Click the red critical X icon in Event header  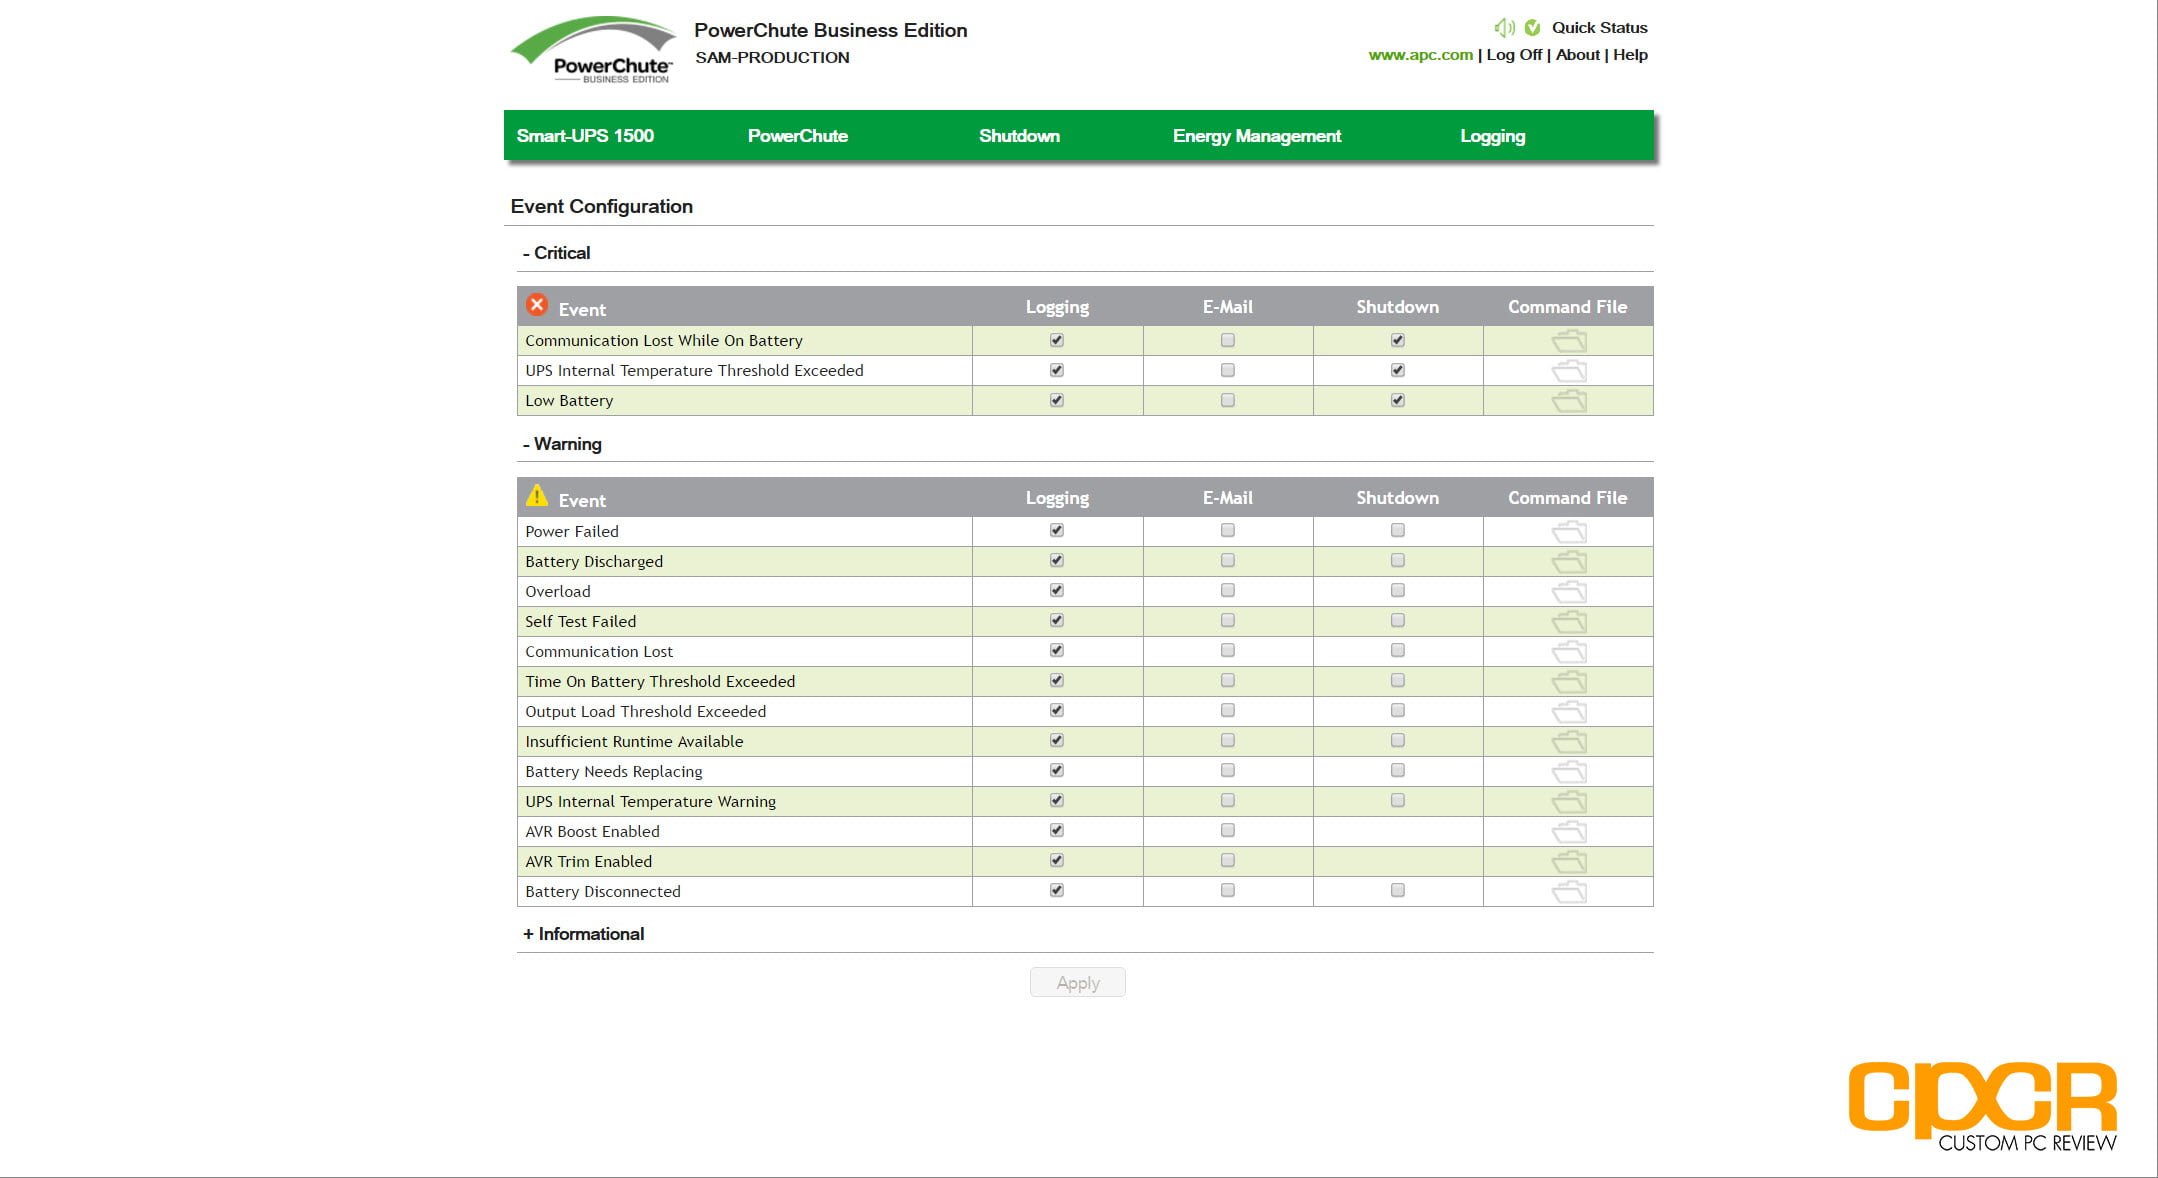point(537,305)
